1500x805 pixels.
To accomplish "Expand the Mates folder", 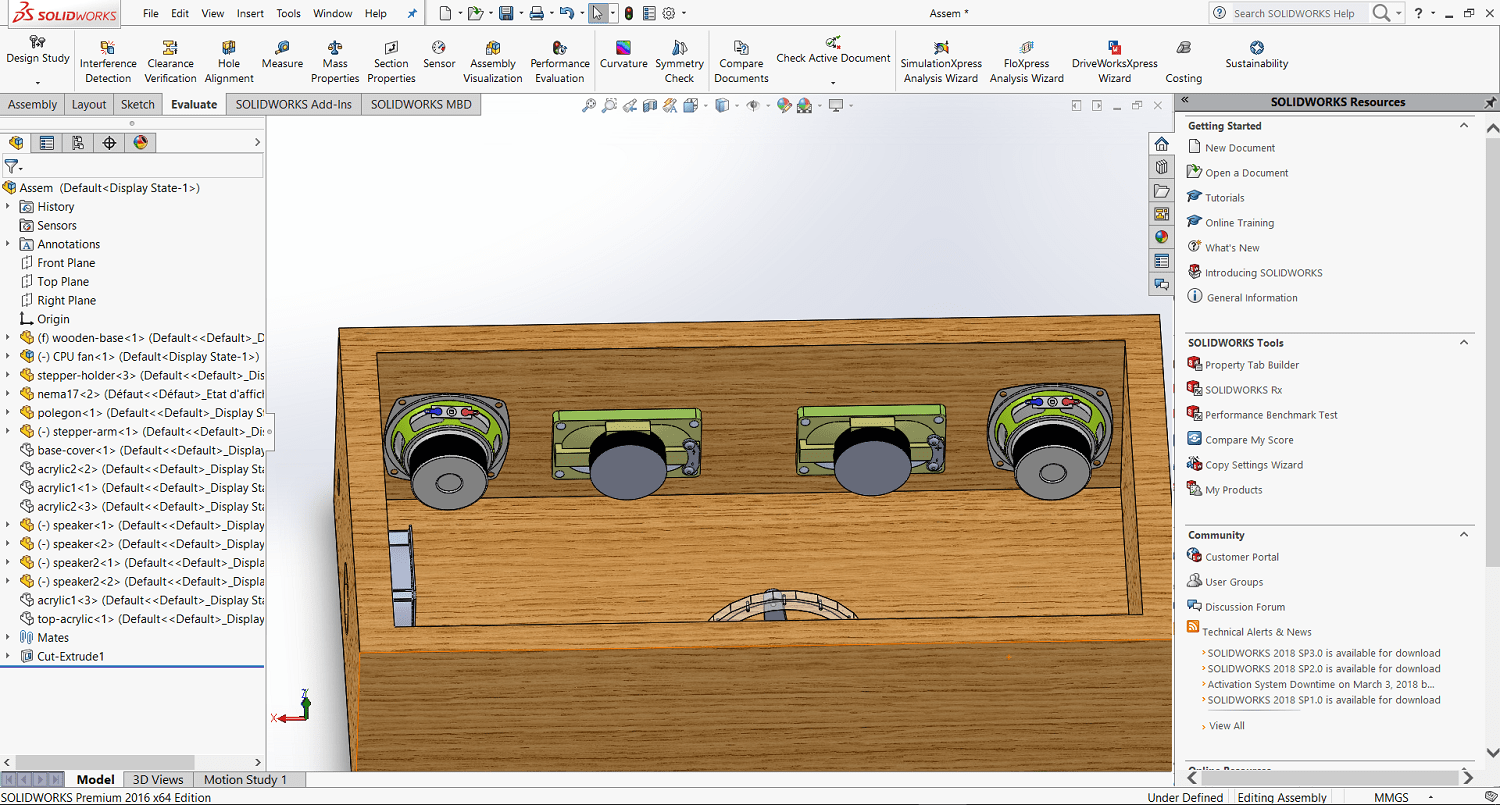I will click(x=8, y=638).
